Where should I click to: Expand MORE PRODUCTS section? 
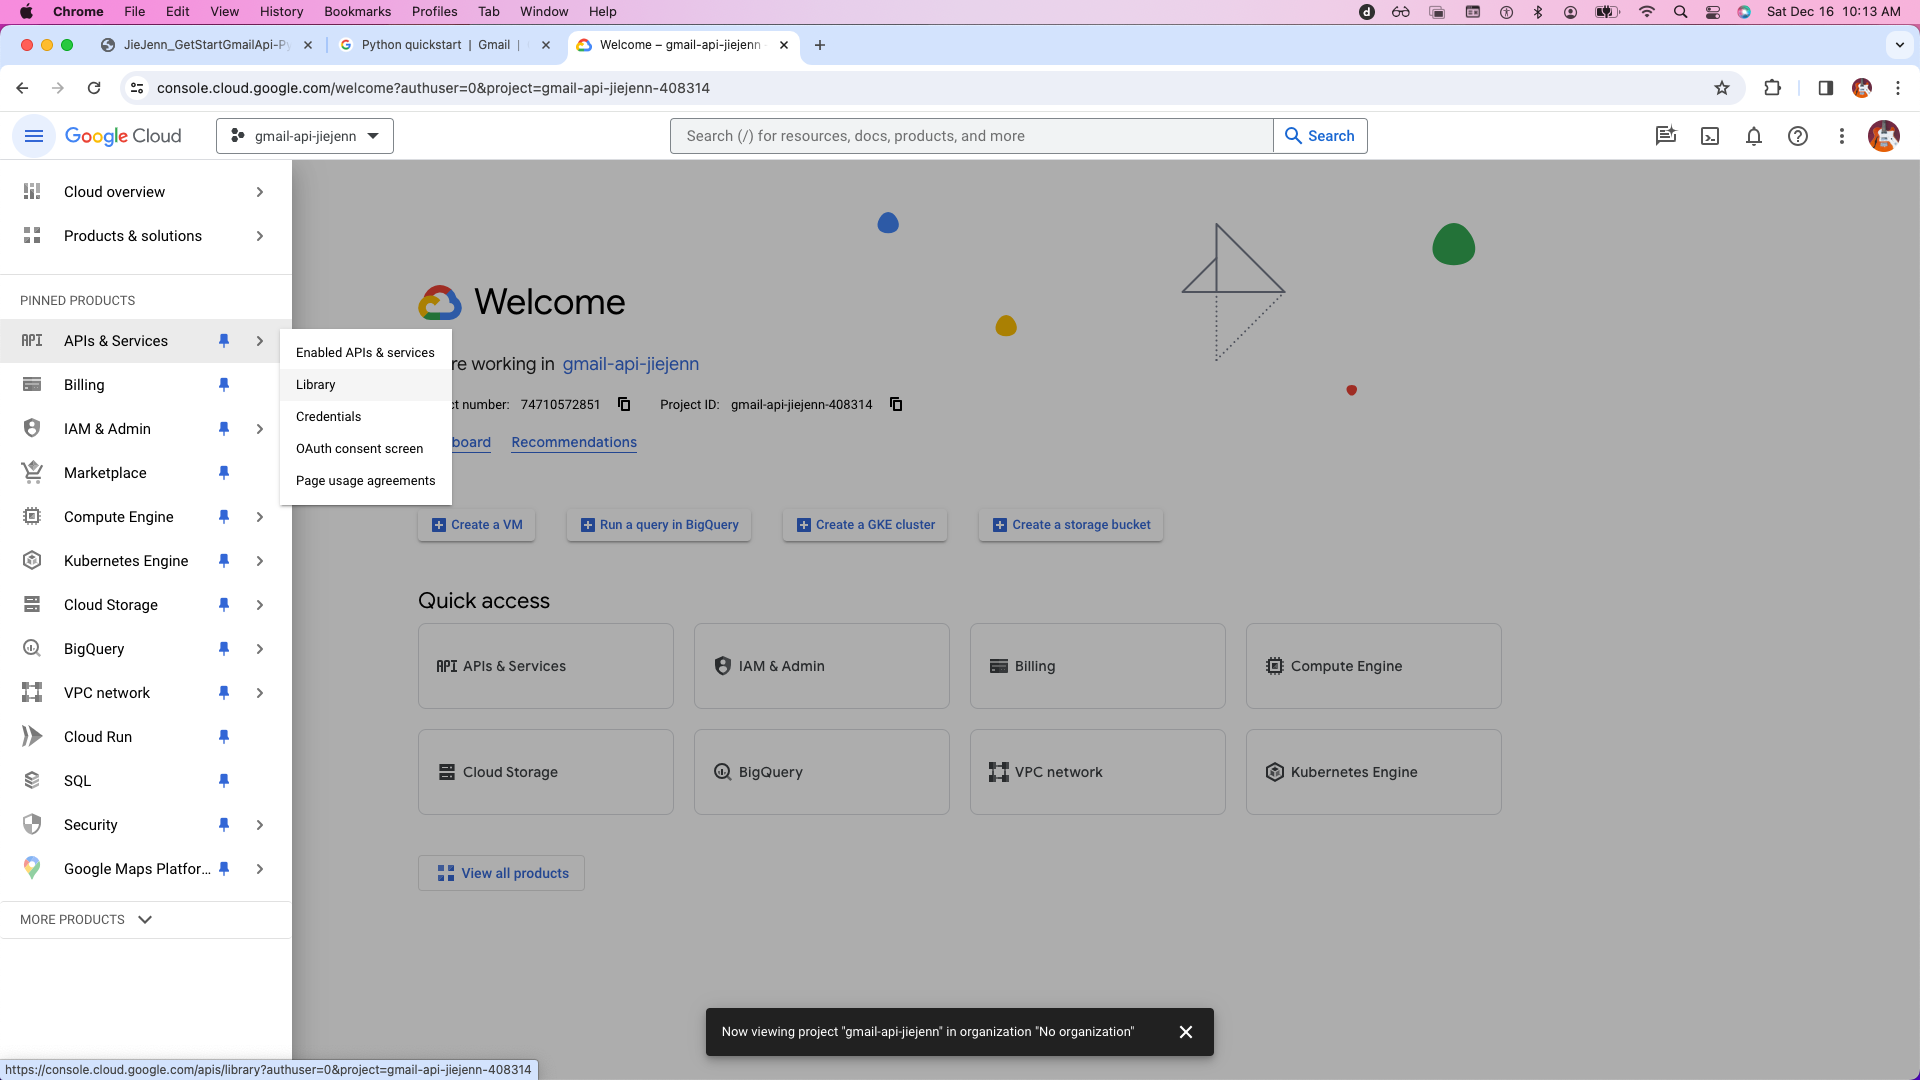[x=86, y=920]
